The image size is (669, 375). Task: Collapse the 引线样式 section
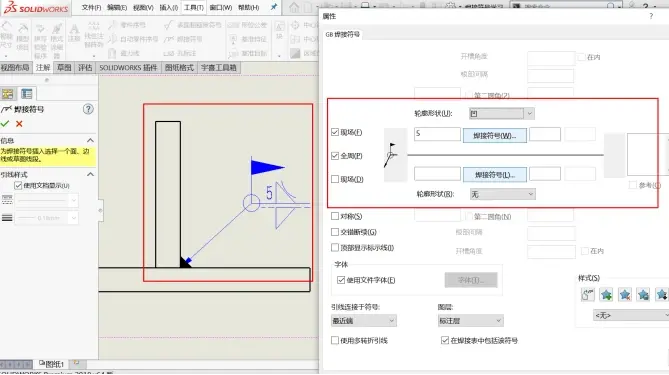click(x=90, y=174)
